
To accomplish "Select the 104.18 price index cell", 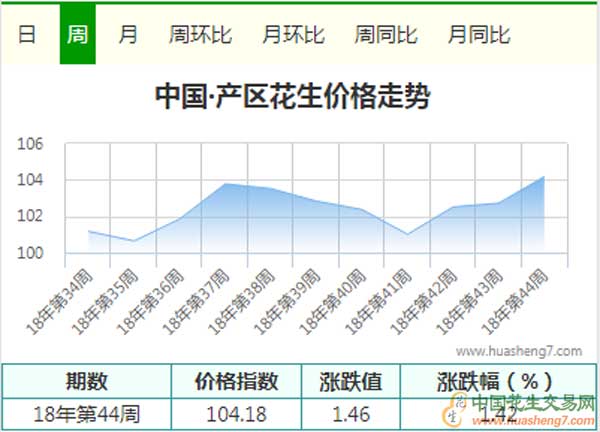I will (237, 412).
